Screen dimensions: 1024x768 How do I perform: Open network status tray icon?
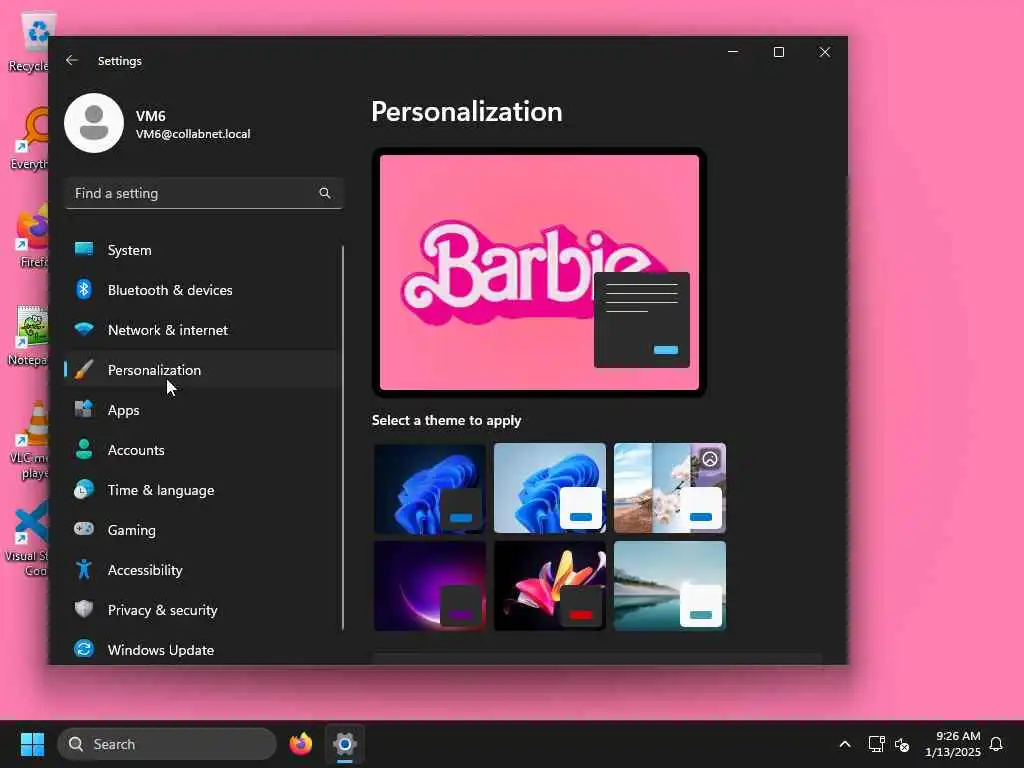click(x=876, y=744)
